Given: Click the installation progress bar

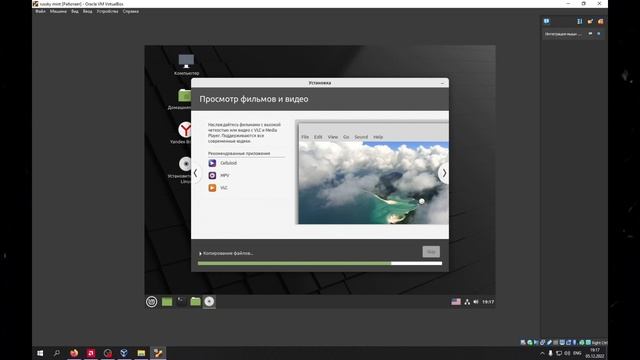Looking at the screenshot, I should pyautogui.click(x=320, y=263).
